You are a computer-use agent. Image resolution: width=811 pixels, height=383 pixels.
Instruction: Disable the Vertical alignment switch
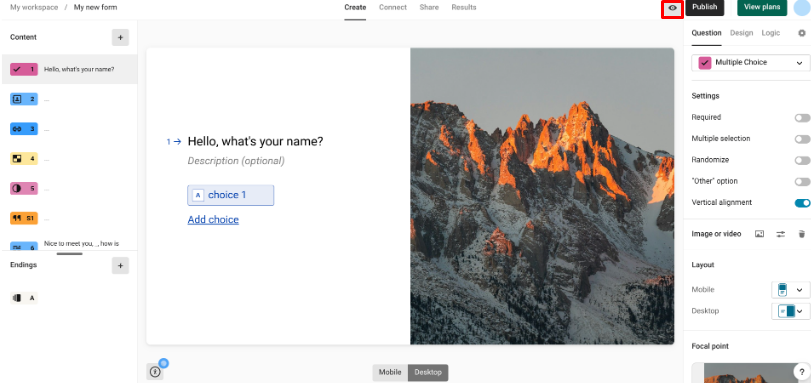tap(802, 203)
